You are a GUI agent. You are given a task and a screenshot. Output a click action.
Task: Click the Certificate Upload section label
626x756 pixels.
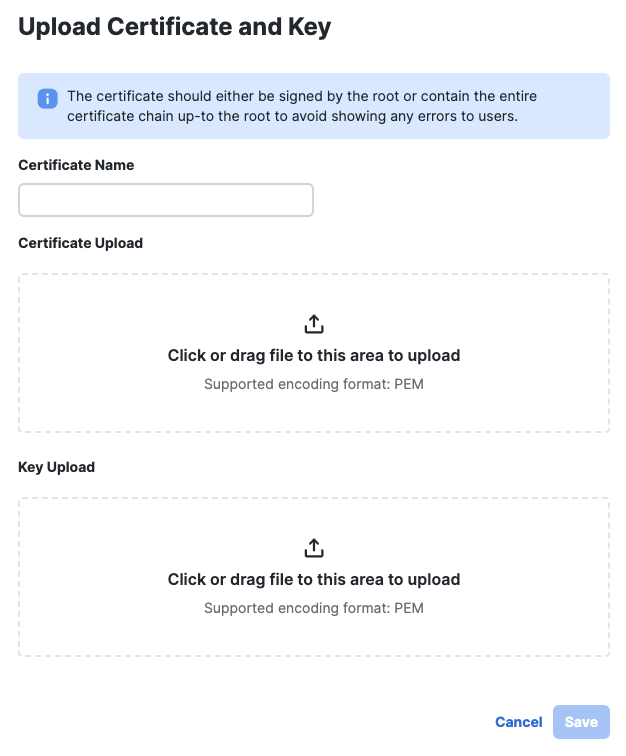tap(81, 243)
